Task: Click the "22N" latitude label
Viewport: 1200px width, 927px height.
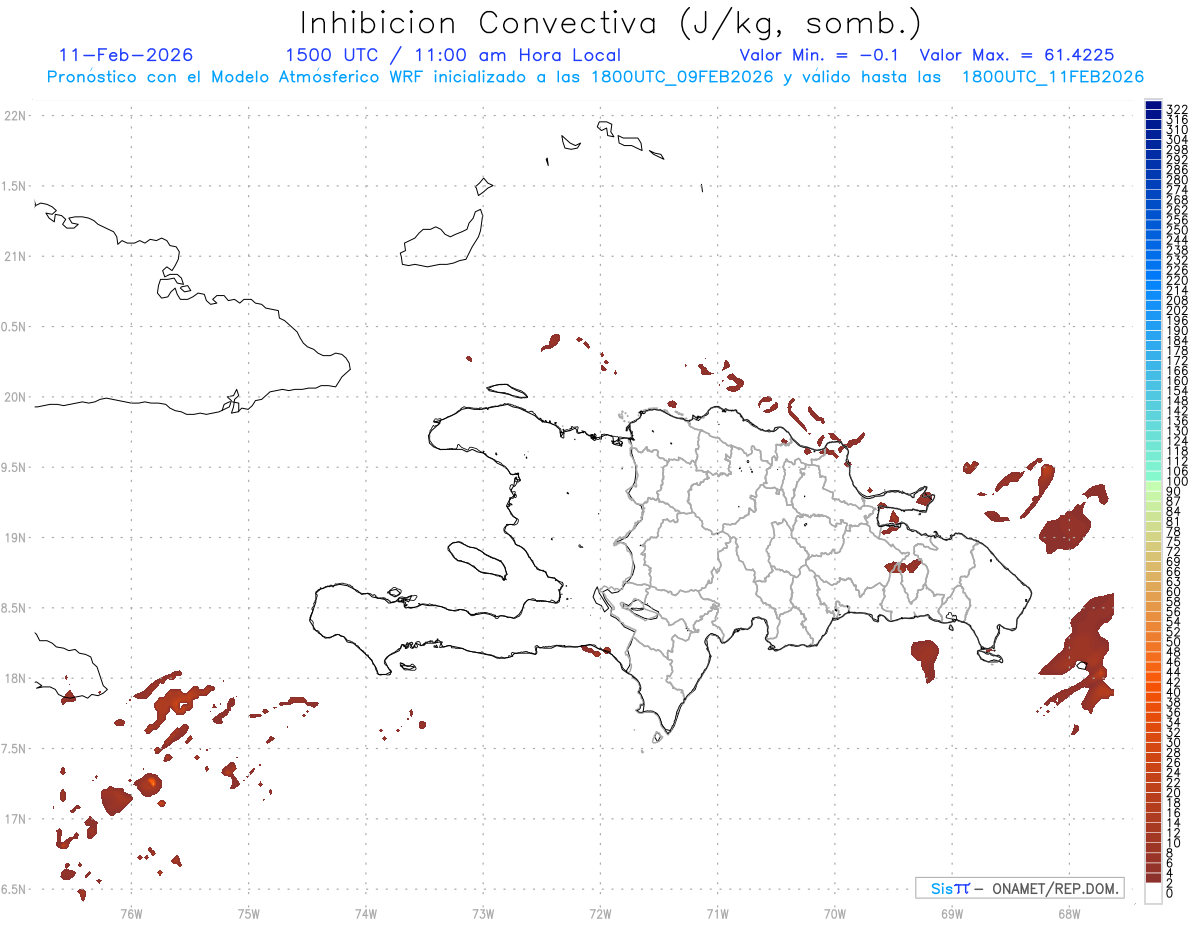Action: [14, 116]
